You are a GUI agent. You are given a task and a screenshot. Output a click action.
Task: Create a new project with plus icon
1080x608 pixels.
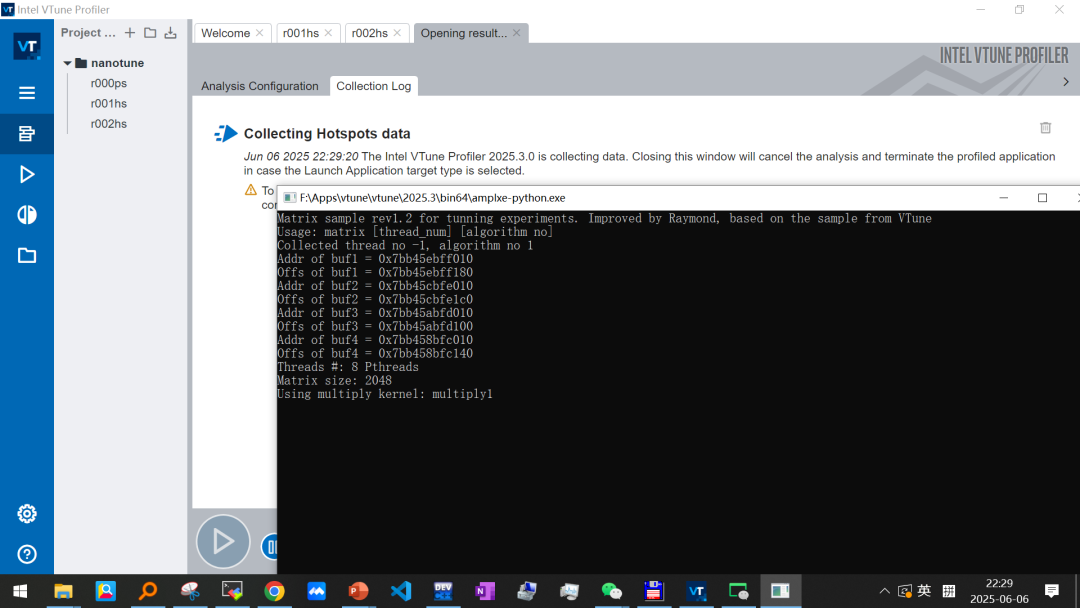(129, 32)
